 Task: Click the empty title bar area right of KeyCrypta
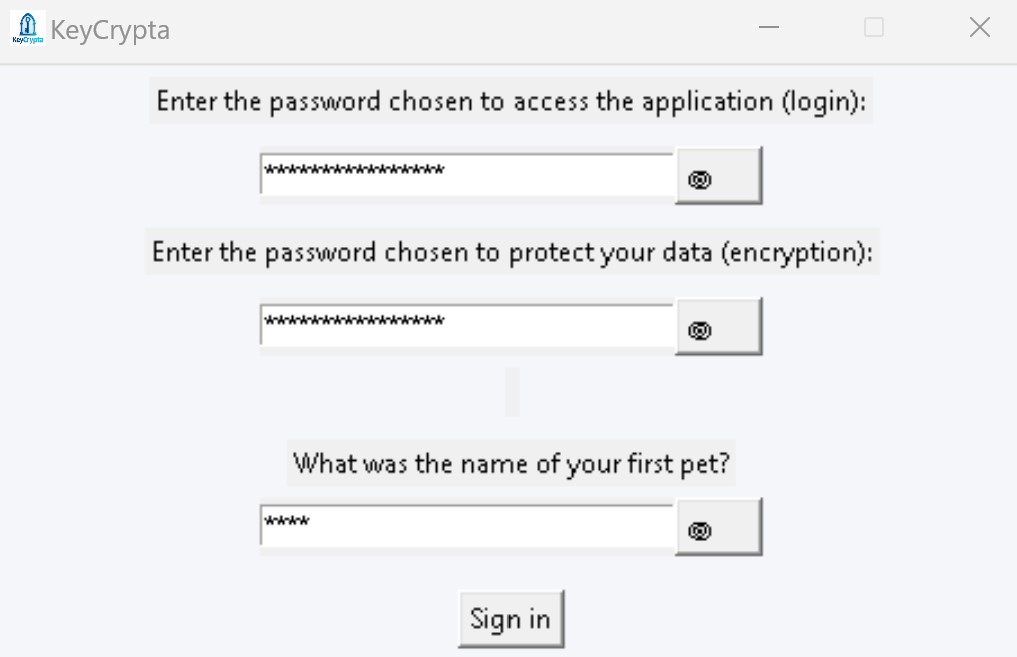coord(450,30)
